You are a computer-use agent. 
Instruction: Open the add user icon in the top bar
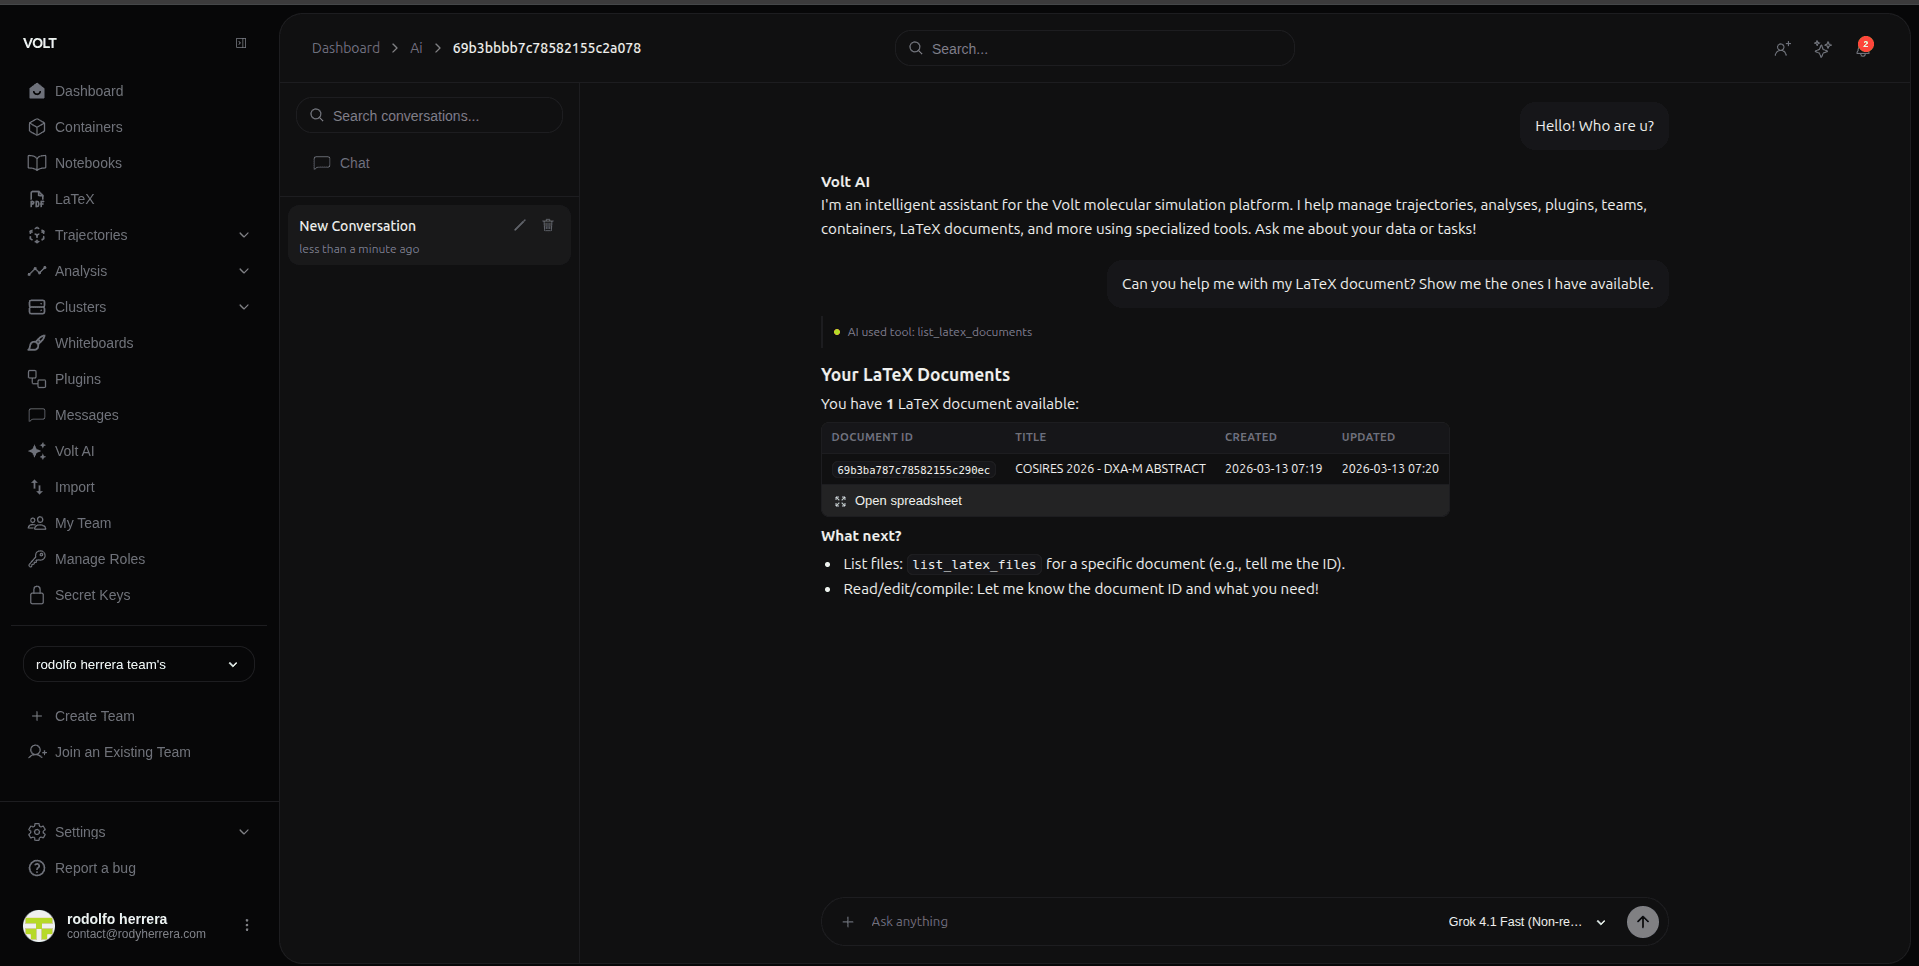pos(1782,49)
